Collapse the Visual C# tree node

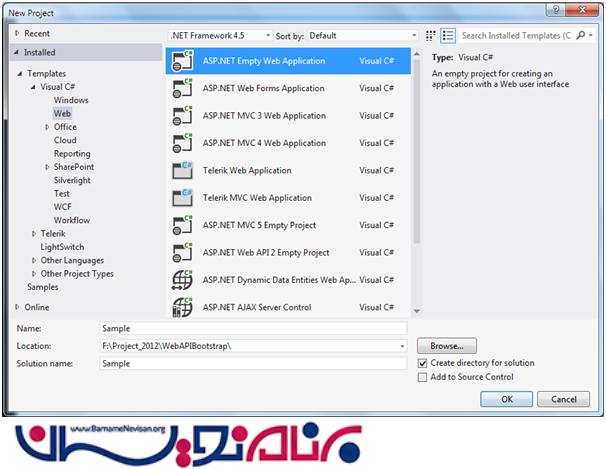click(x=33, y=87)
